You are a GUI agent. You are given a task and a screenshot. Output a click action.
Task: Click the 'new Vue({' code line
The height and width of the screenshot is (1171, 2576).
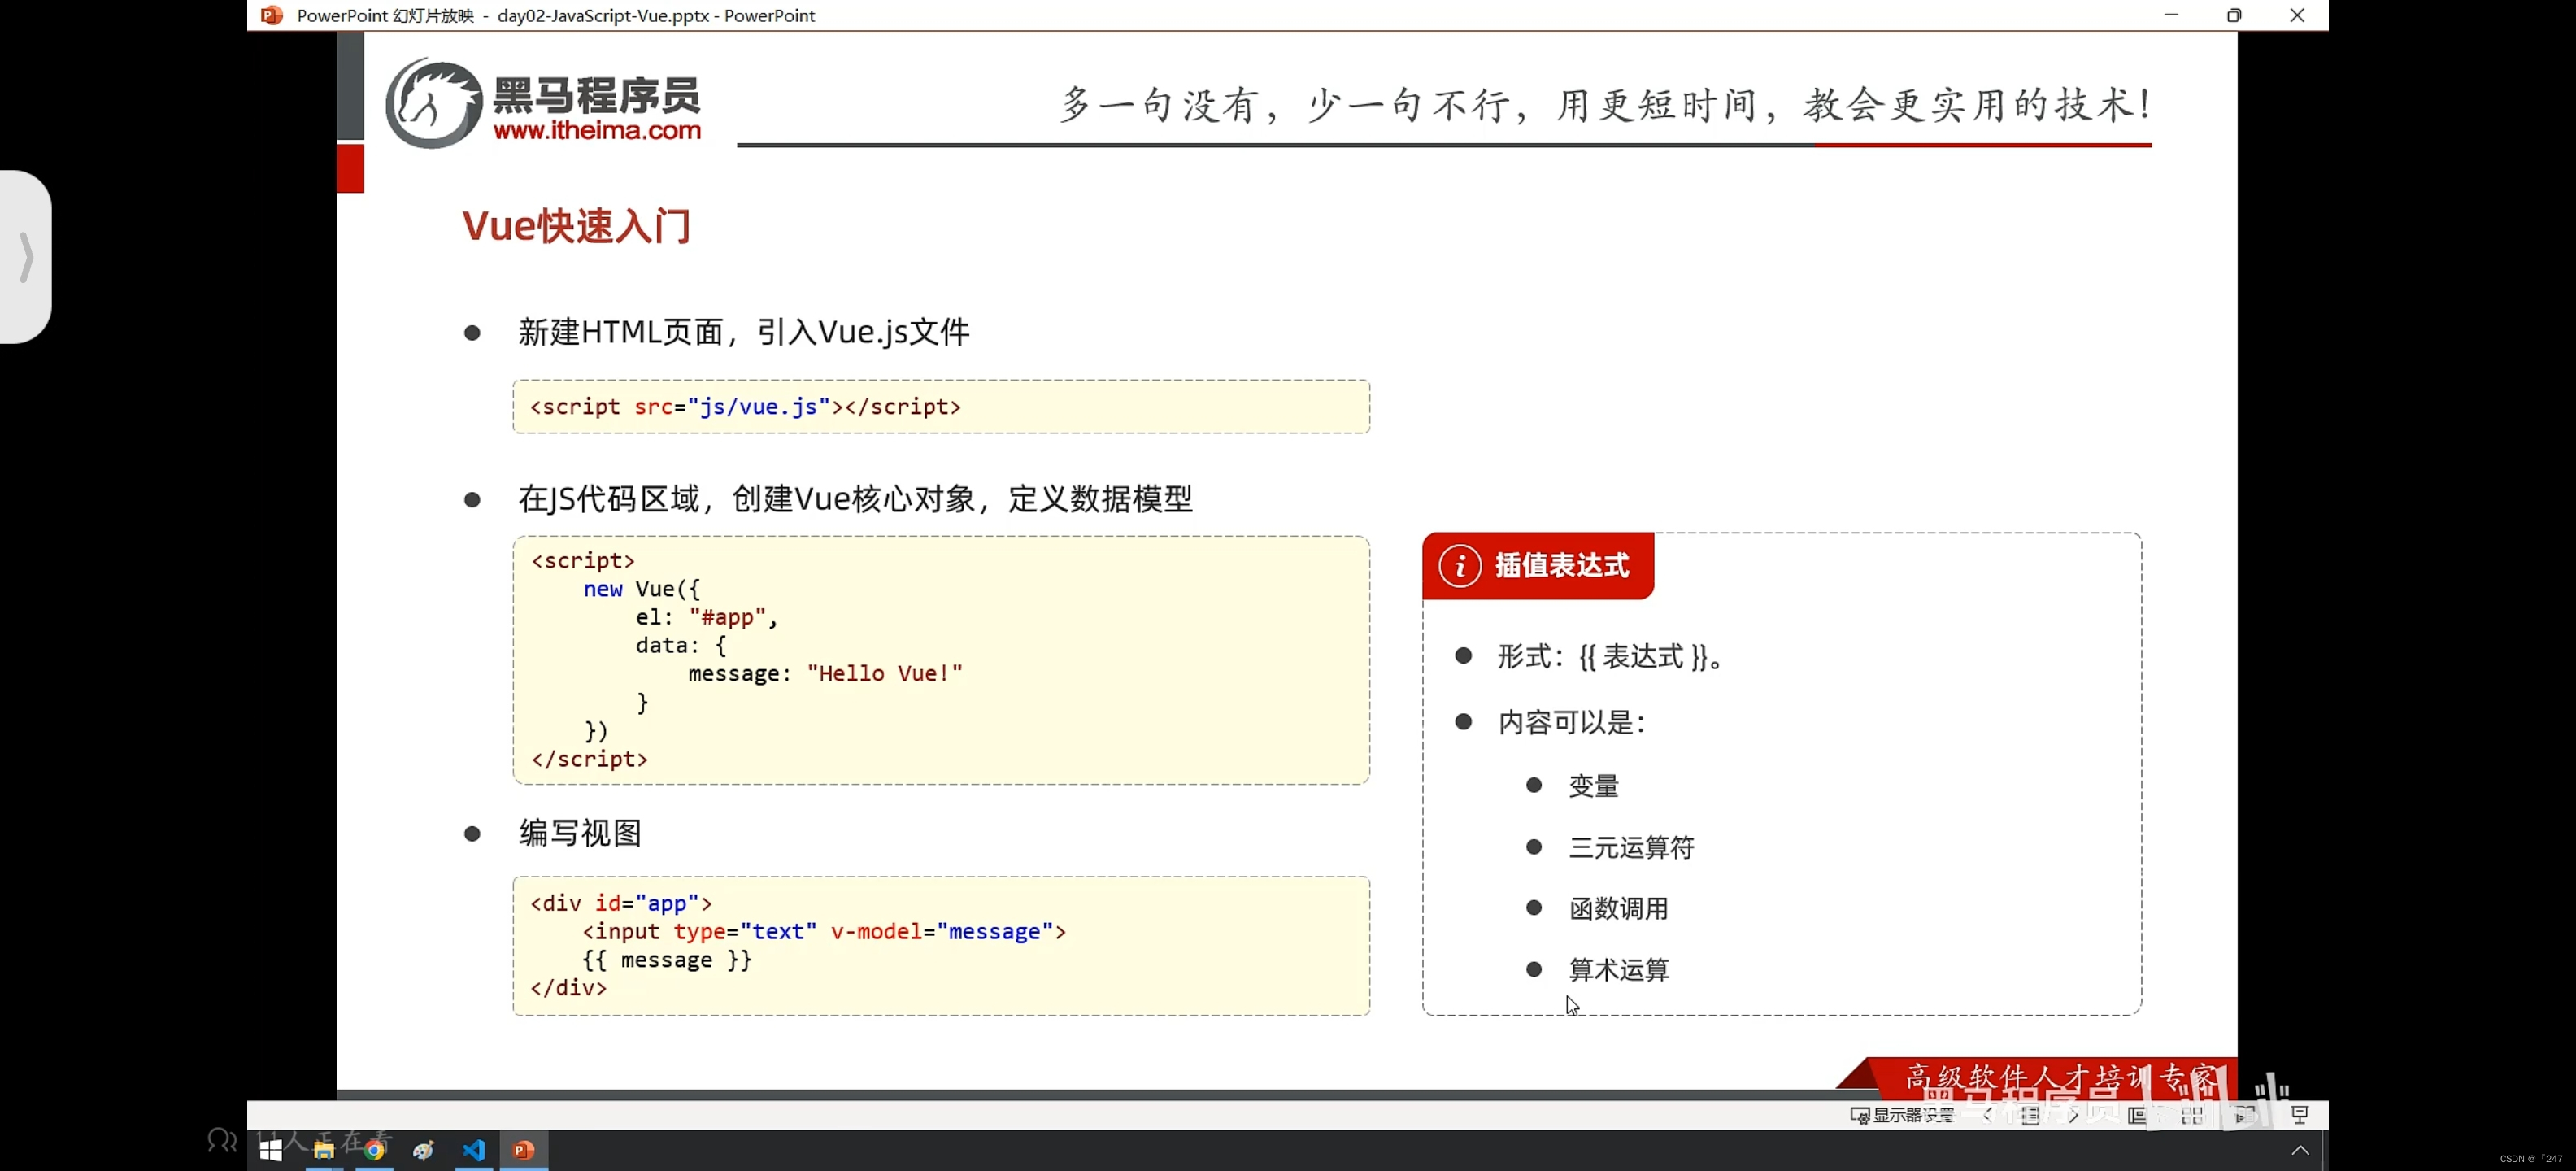click(641, 589)
